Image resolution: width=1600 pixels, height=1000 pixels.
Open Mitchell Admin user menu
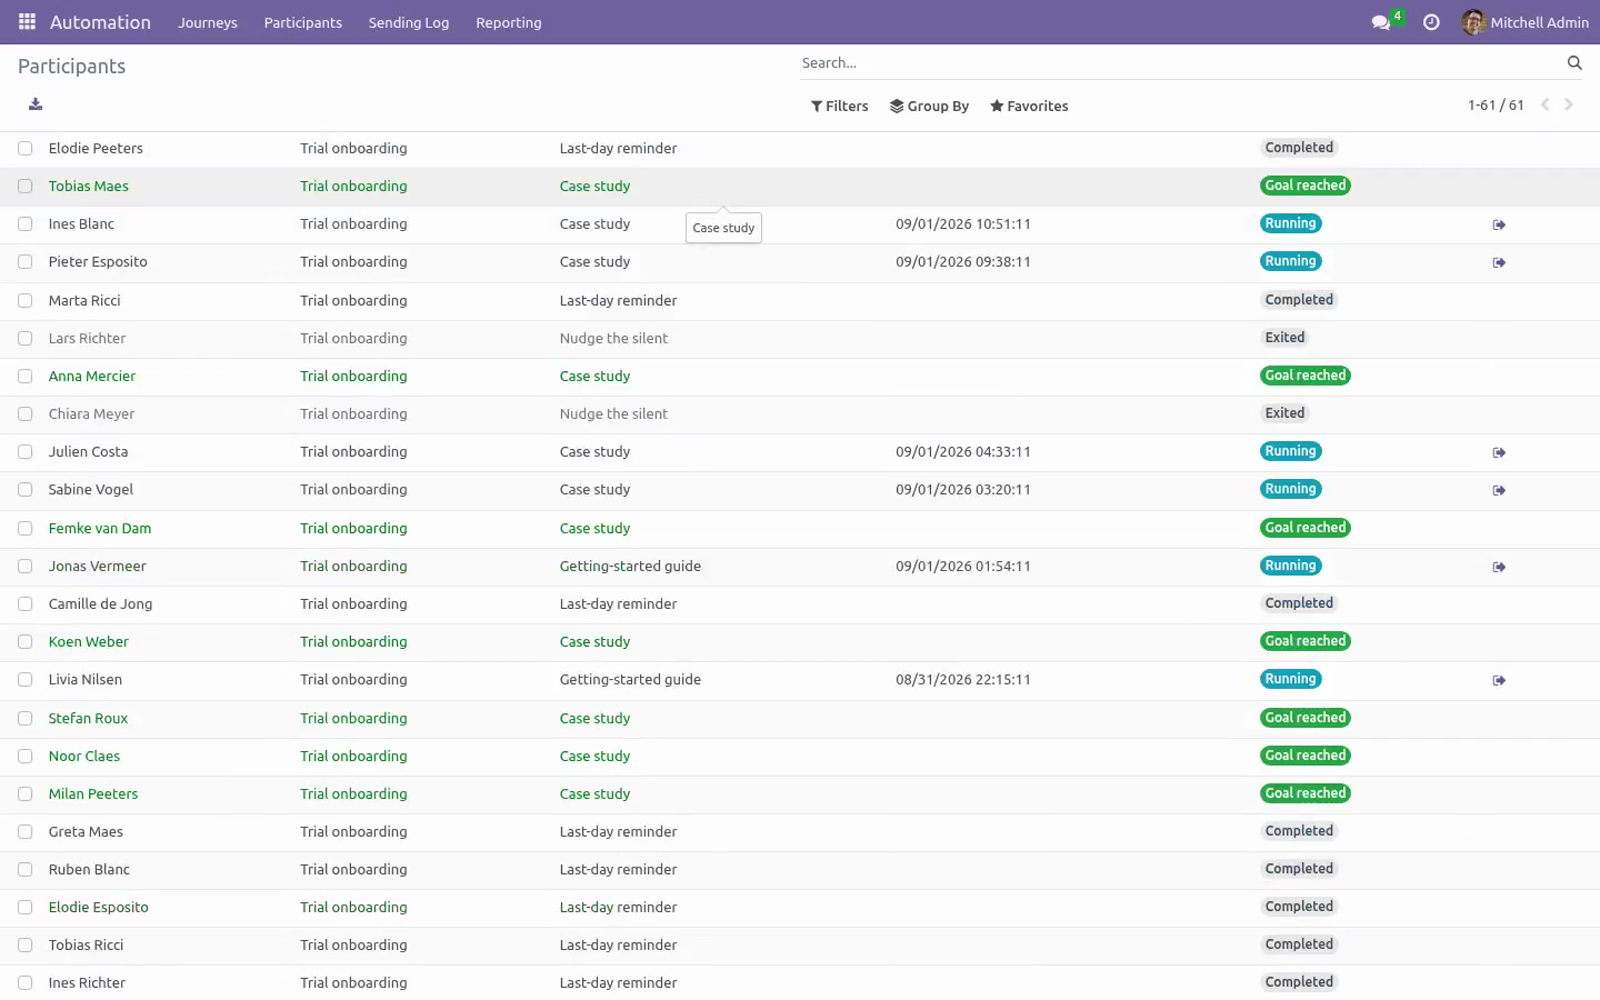(x=1525, y=22)
